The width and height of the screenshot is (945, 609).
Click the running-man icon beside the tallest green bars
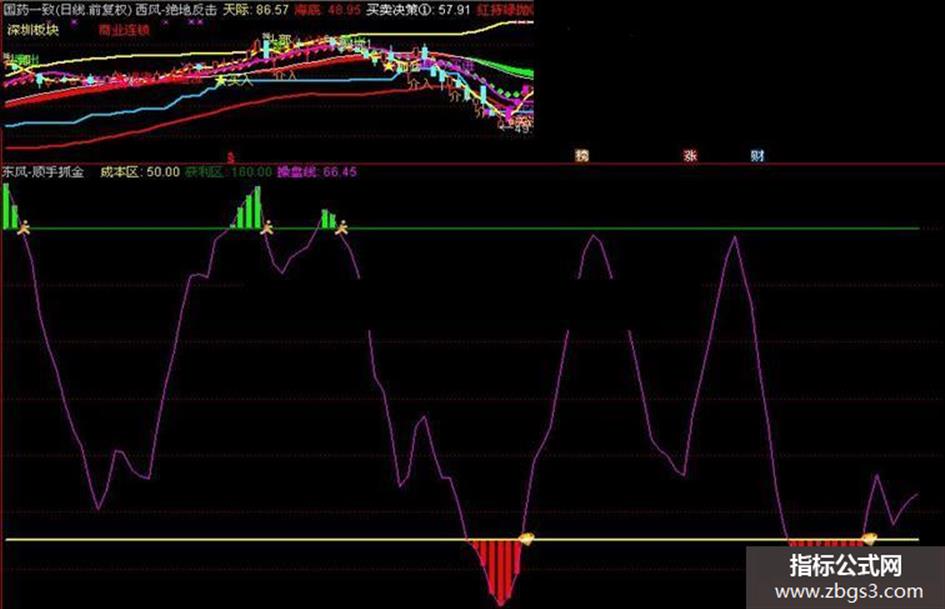pyautogui.click(x=266, y=227)
